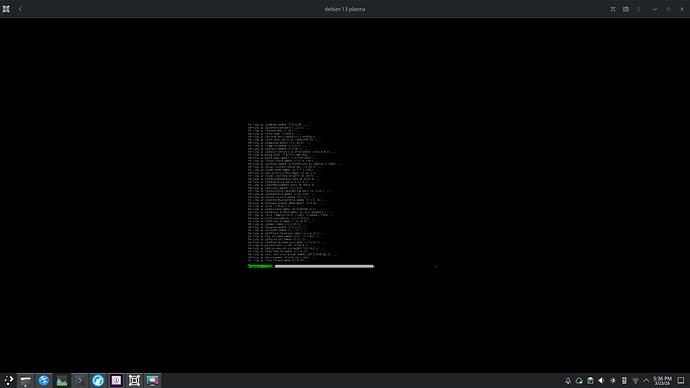The height and width of the screenshot is (388, 690).
Task: Toggle fullscreen for the debian 13 plasma VM
Action: (x=613, y=9)
